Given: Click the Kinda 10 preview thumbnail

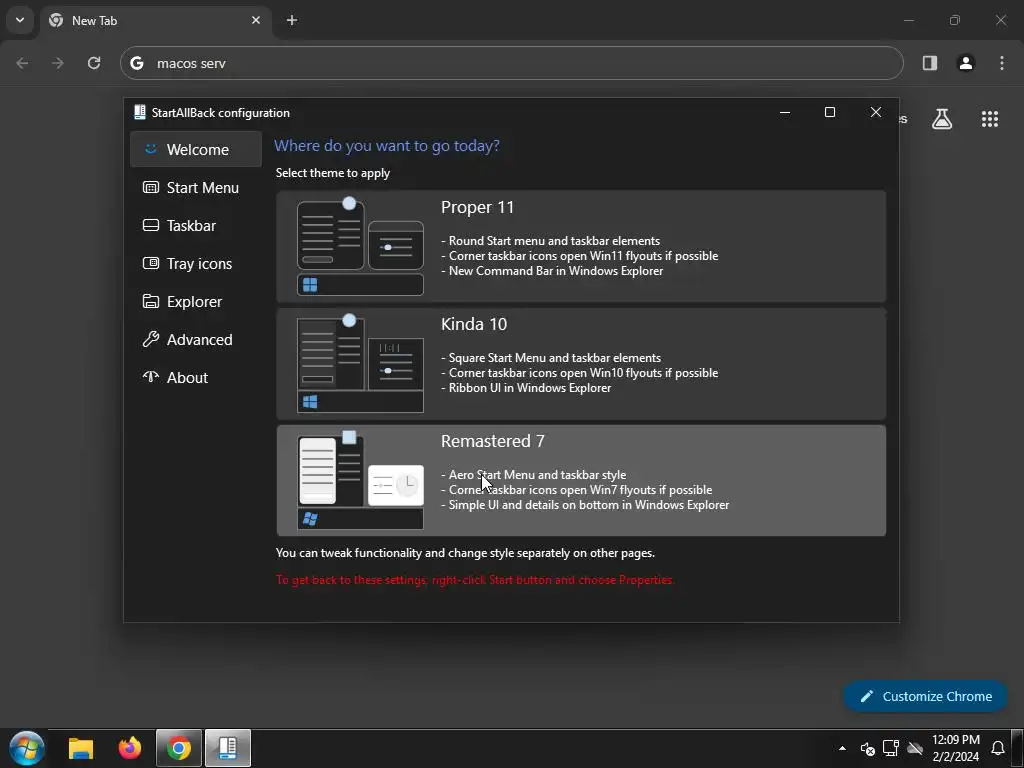Looking at the screenshot, I should 360,363.
